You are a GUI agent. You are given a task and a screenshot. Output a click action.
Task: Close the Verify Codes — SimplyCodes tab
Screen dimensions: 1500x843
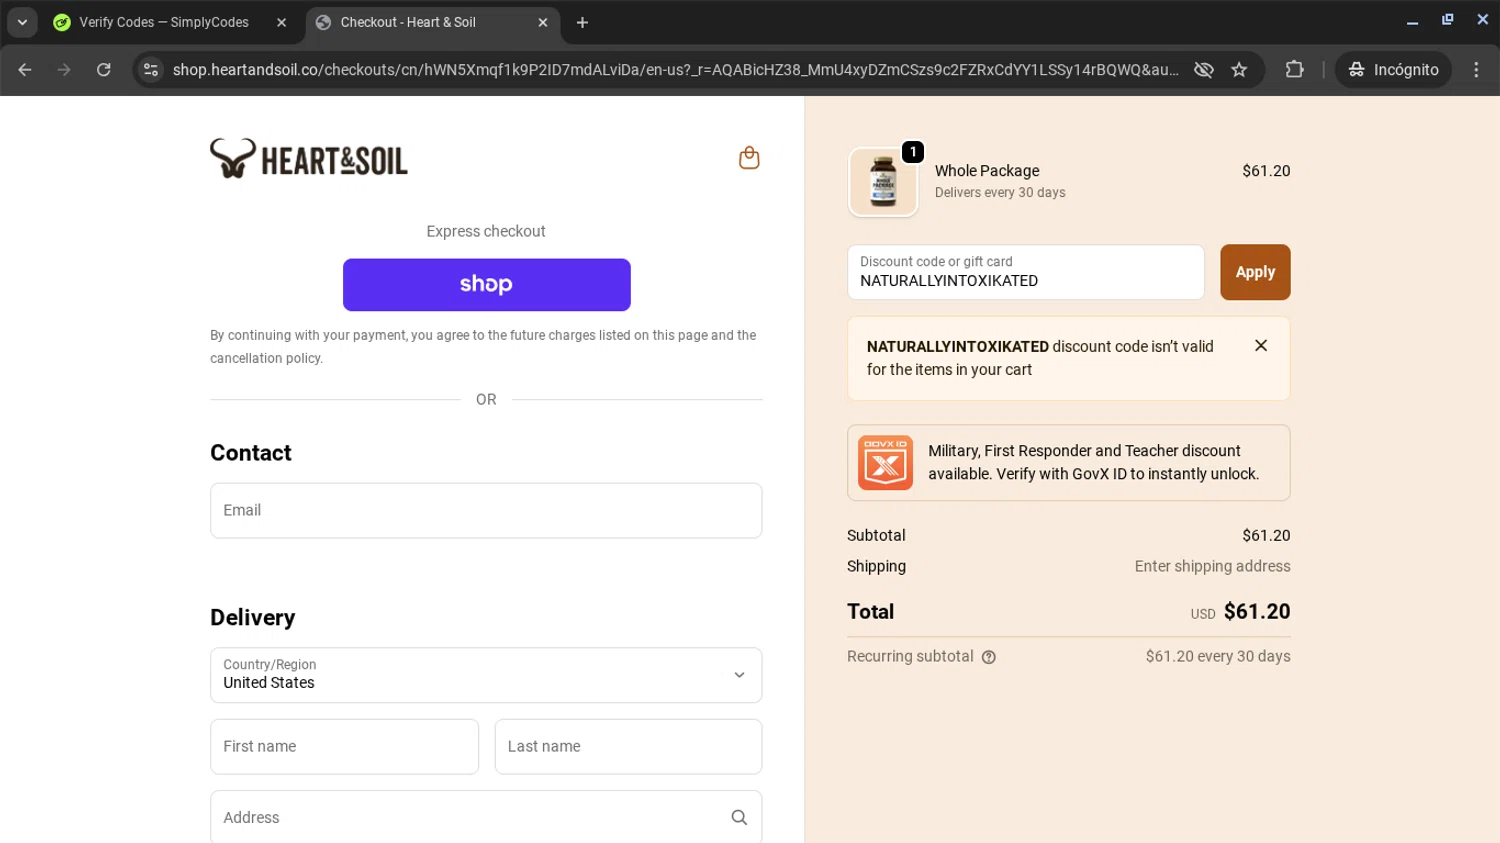click(281, 22)
